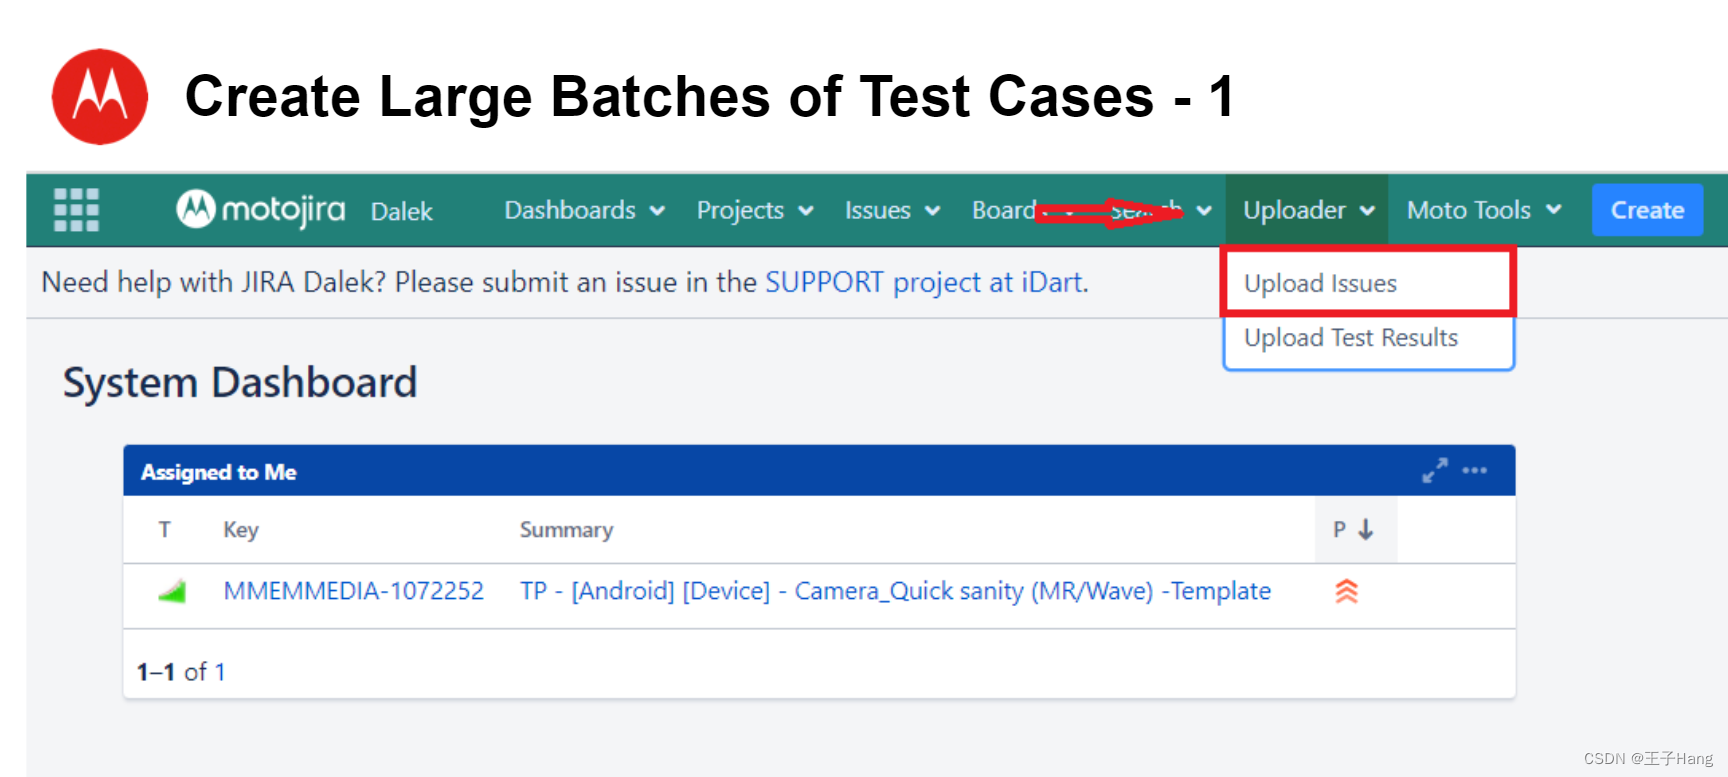This screenshot has height=777, width=1728.
Task: Maximize the Assigned to Me gadget
Action: click(1435, 470)
